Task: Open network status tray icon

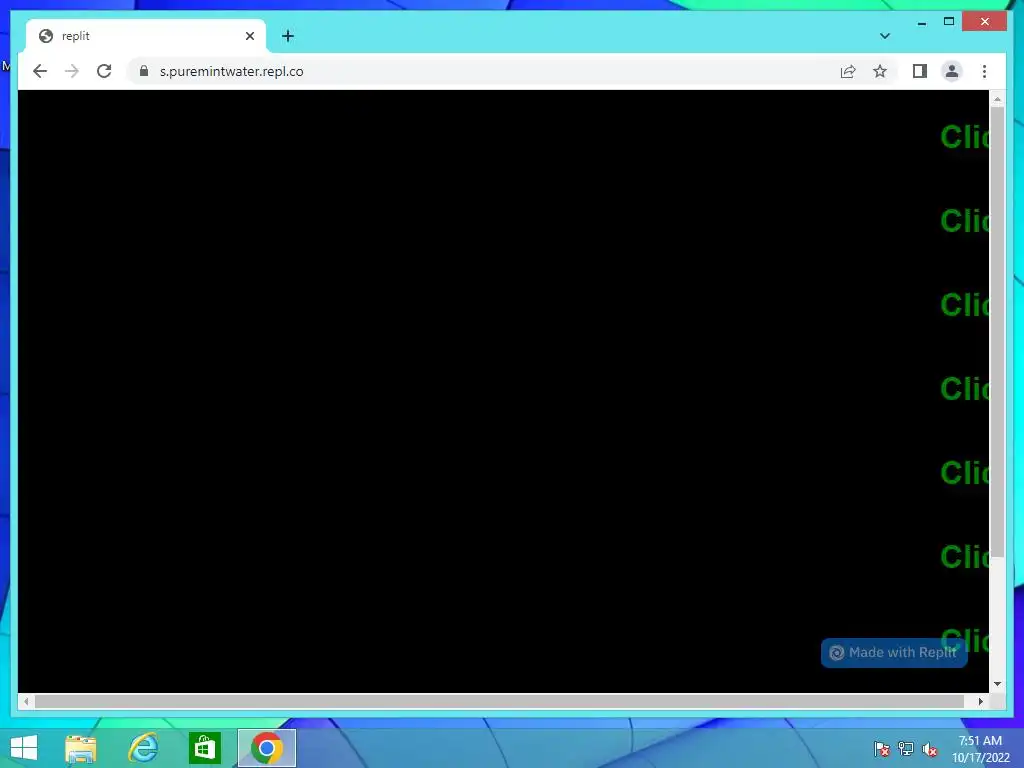Action: 906,749
